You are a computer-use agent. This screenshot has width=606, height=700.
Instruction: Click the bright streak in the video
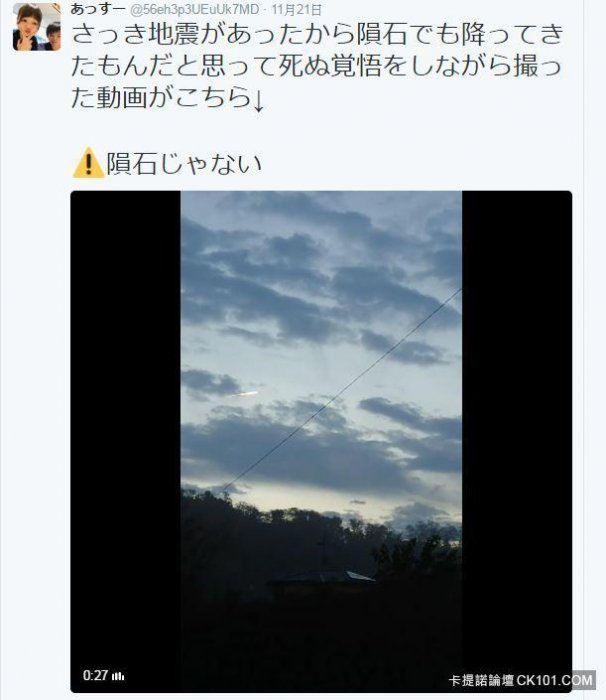tap(243, 394)
